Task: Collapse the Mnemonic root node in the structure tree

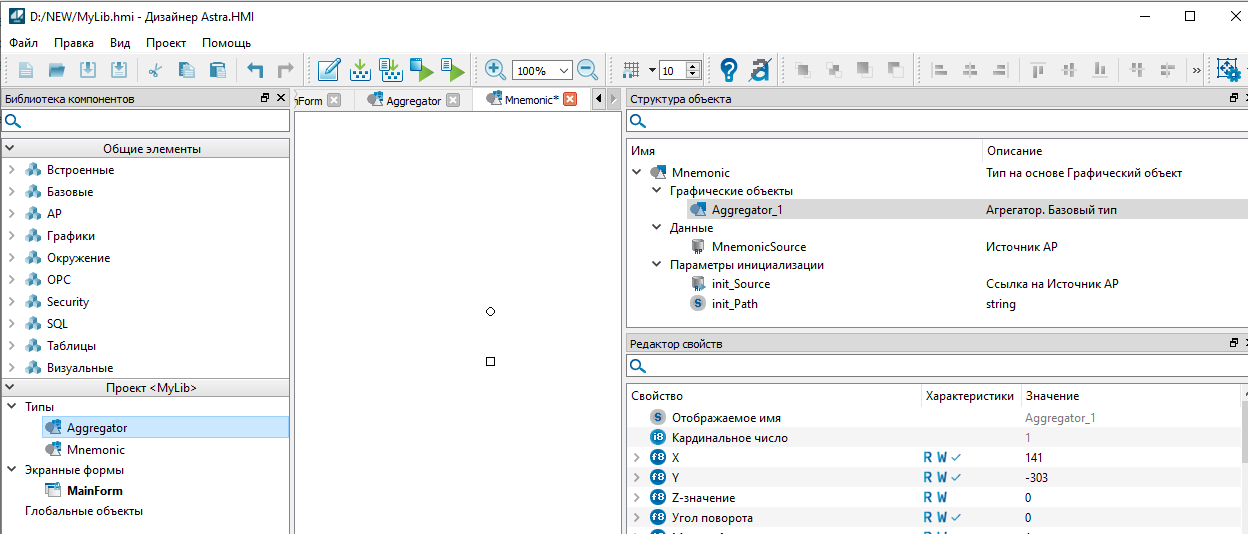Action: point(637,173)
